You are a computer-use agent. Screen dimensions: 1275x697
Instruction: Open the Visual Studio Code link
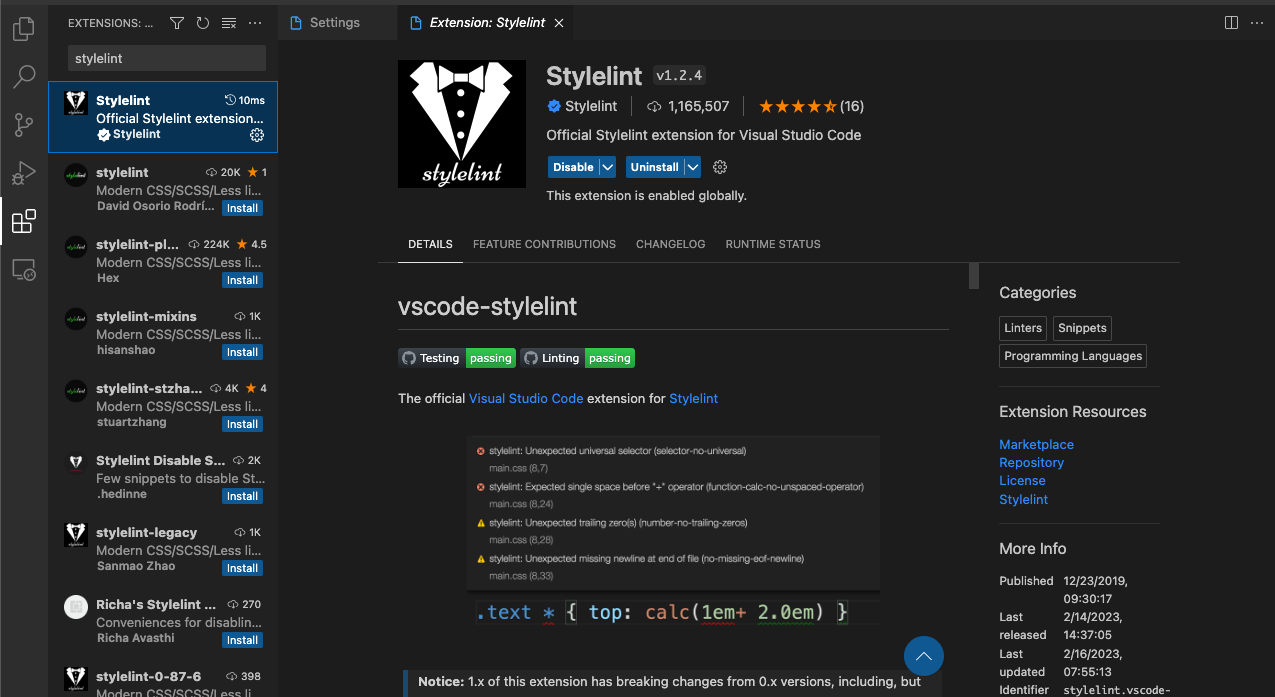(x=526, y=398)
